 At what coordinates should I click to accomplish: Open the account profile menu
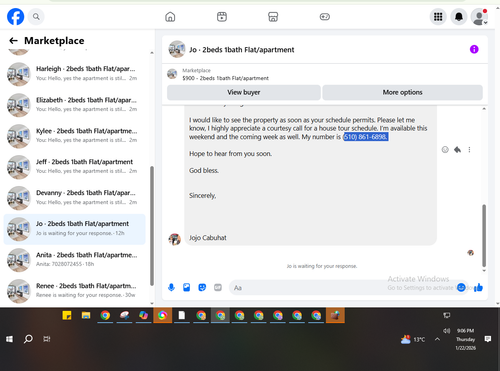[x=479, y=17]
